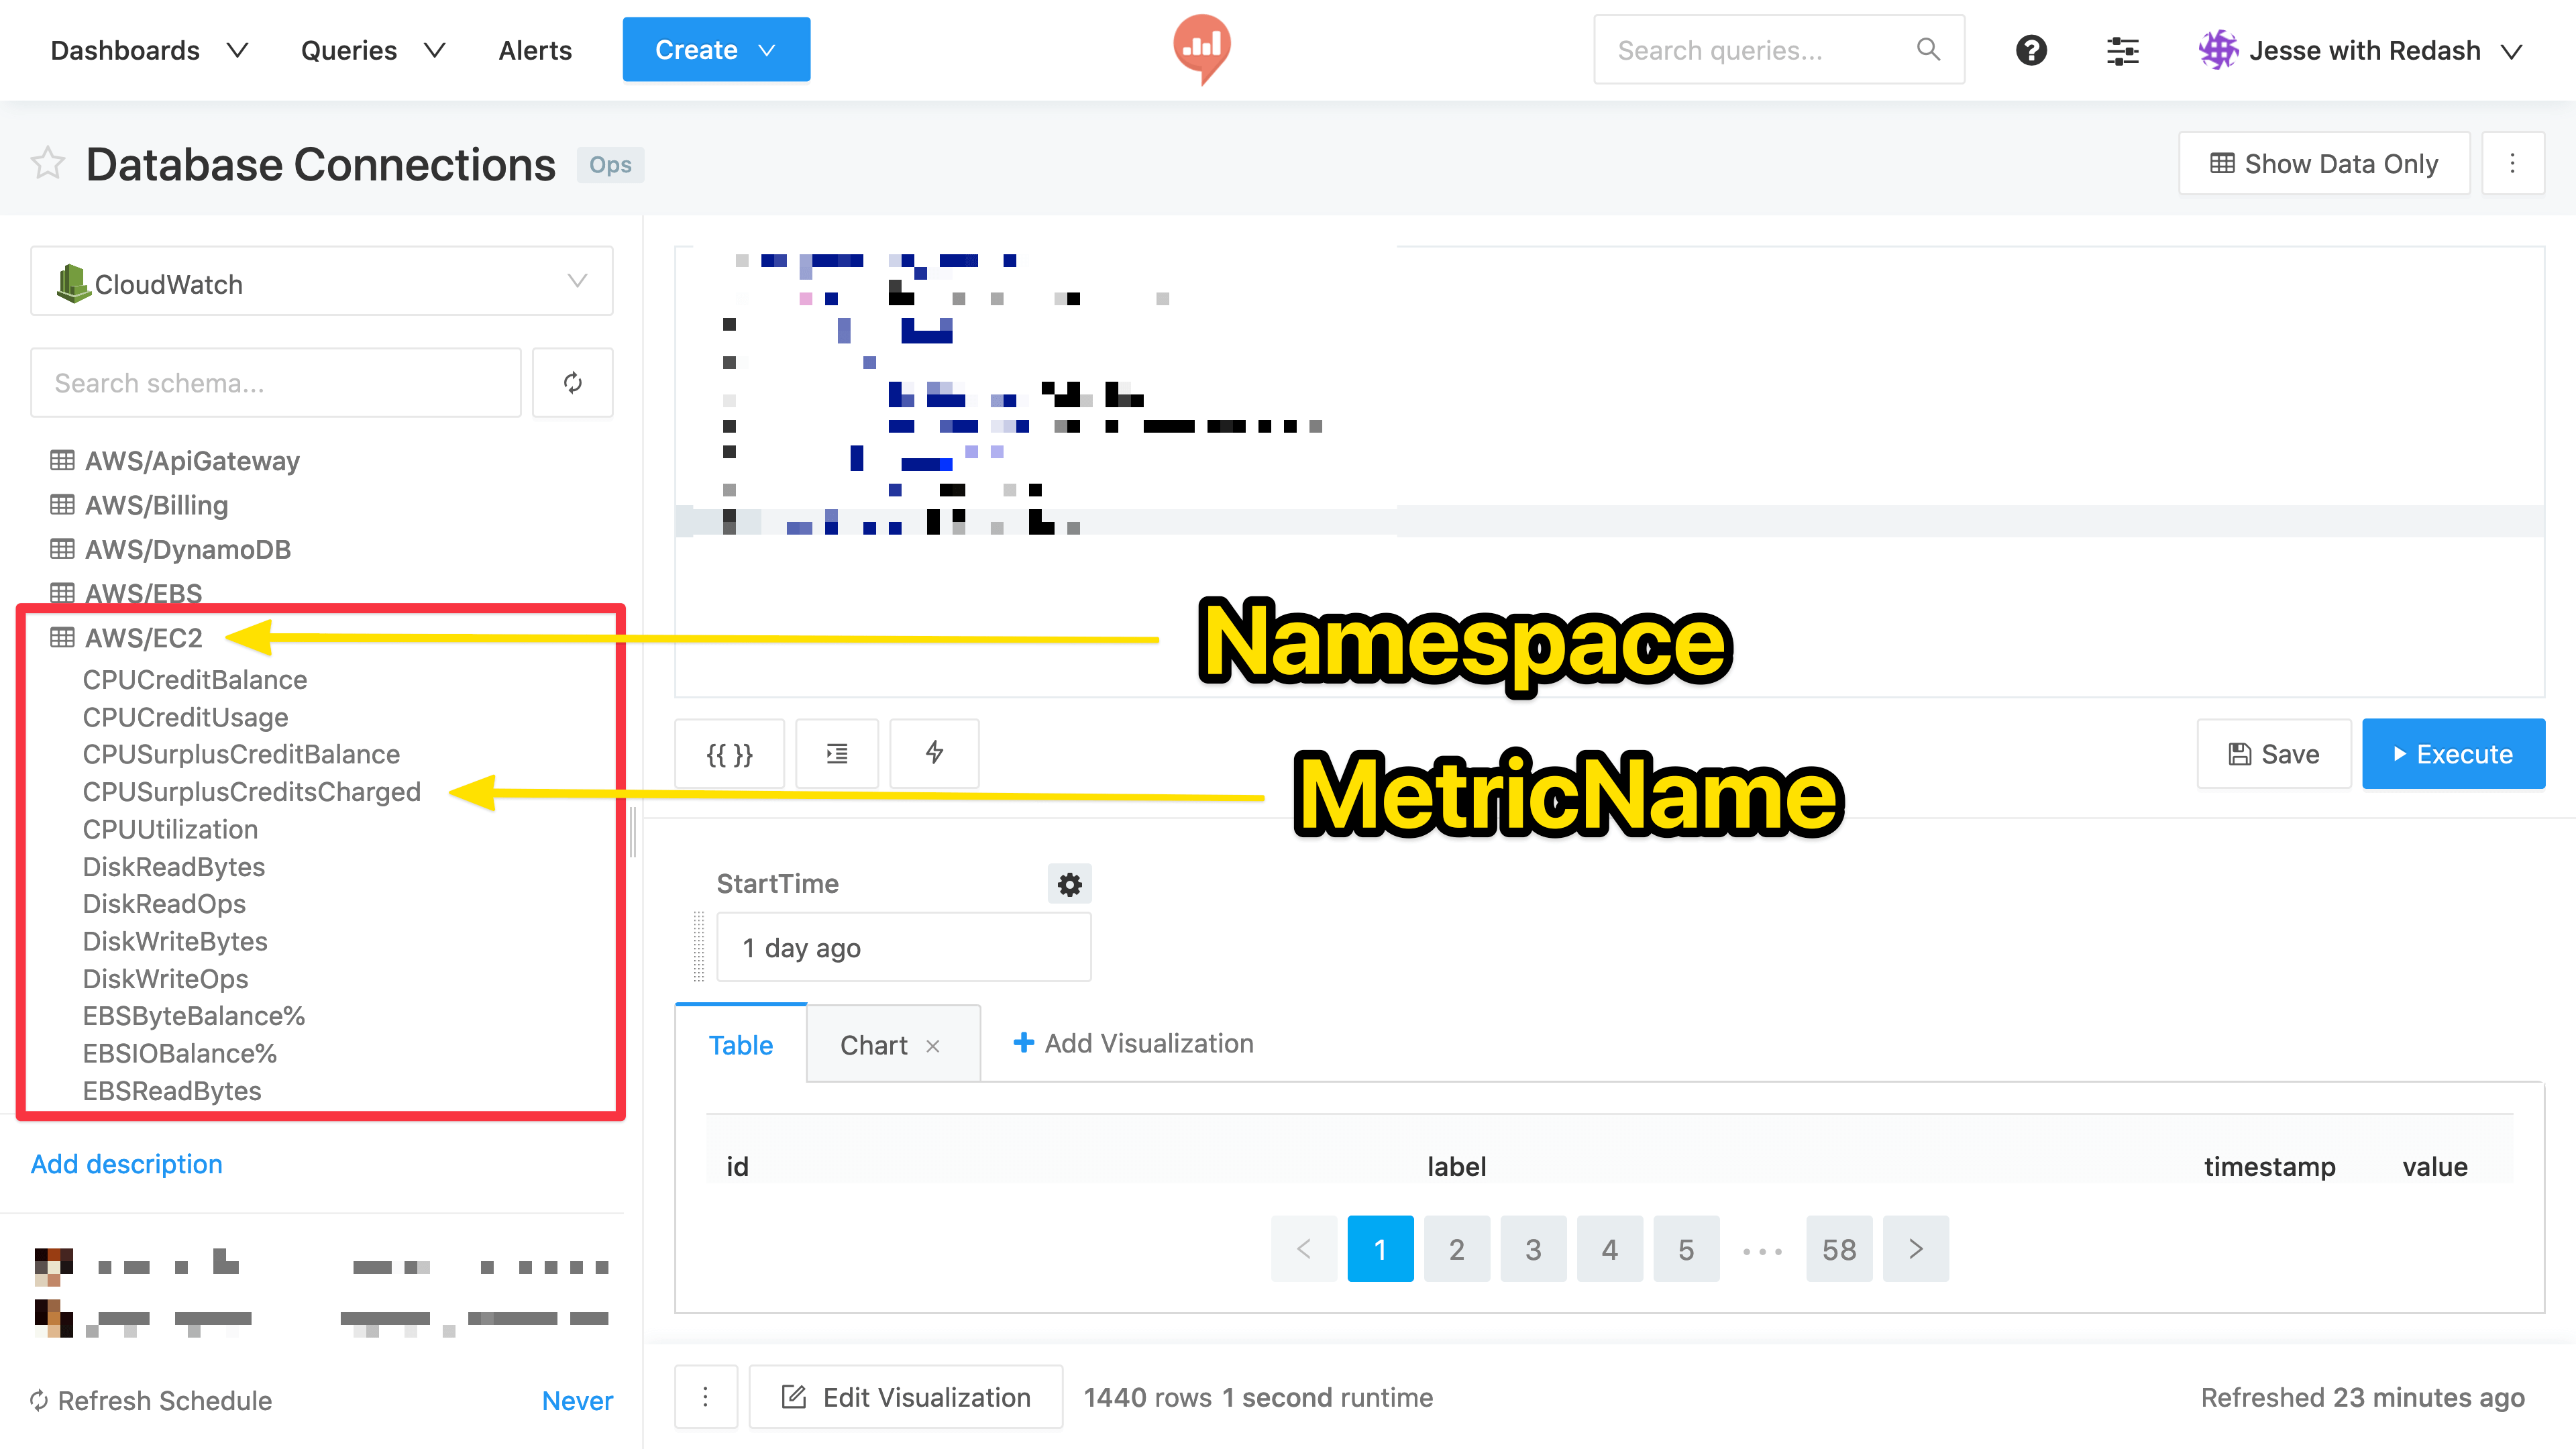Insert a query parameter with {{ }} icon
Image resolution: width=2576 pixels, height=1449 pixels.
tap(729, 753)
